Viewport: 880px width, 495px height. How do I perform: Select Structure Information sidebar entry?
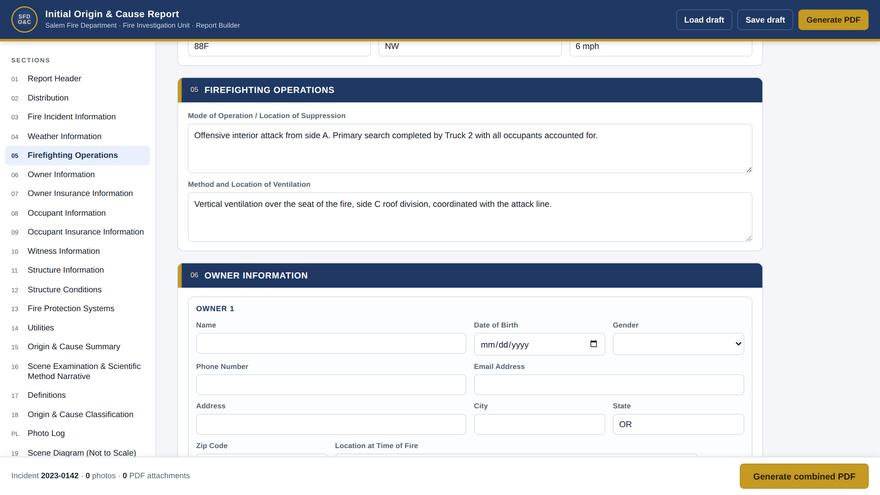pyautogui.click(x=77, y=270)
